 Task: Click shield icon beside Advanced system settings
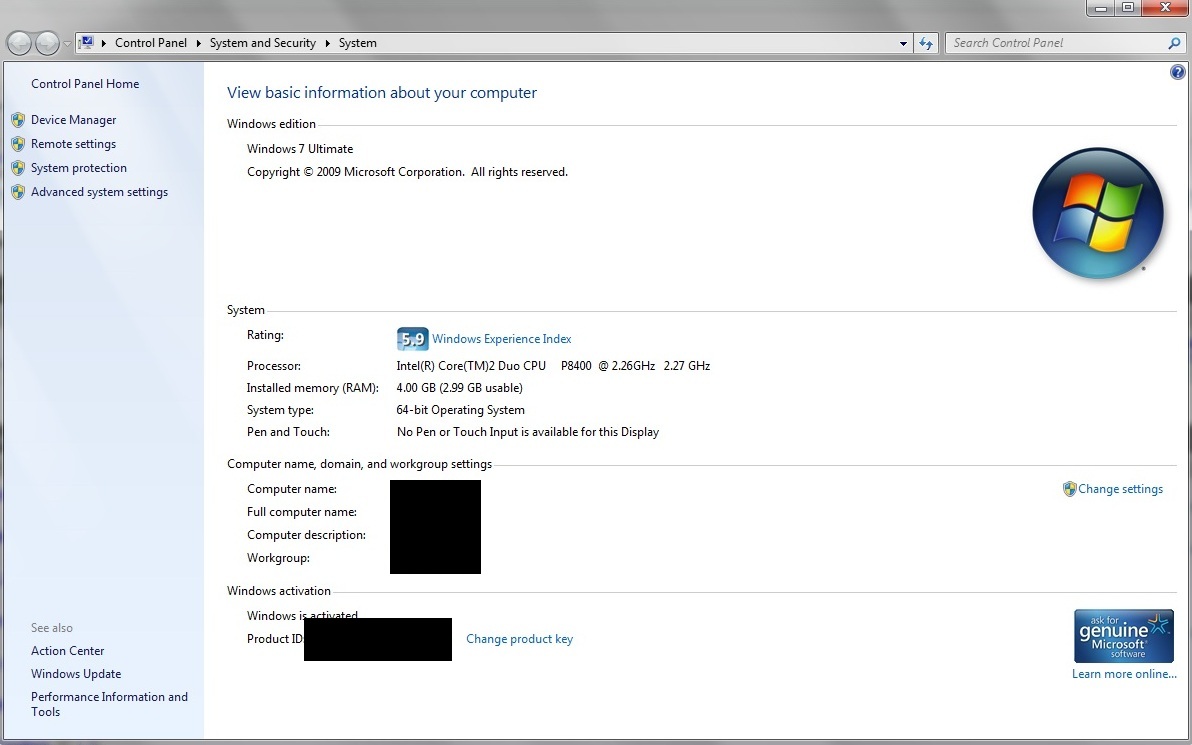pos(18,192)
